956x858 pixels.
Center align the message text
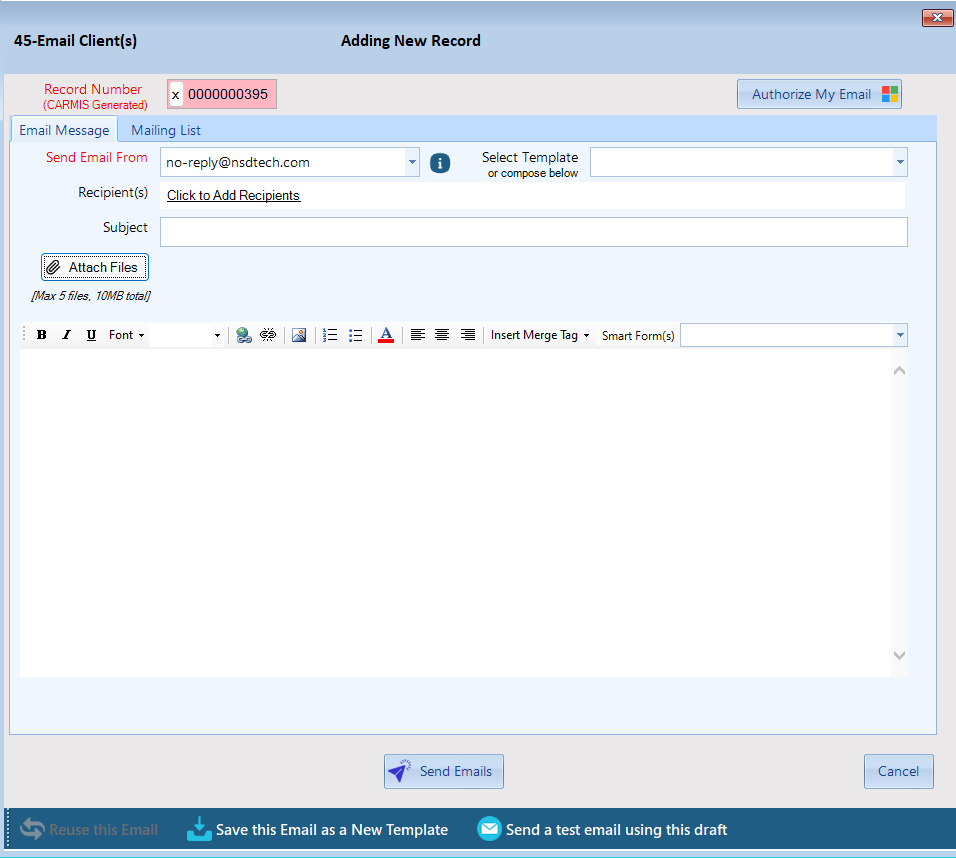pos(442,336)
